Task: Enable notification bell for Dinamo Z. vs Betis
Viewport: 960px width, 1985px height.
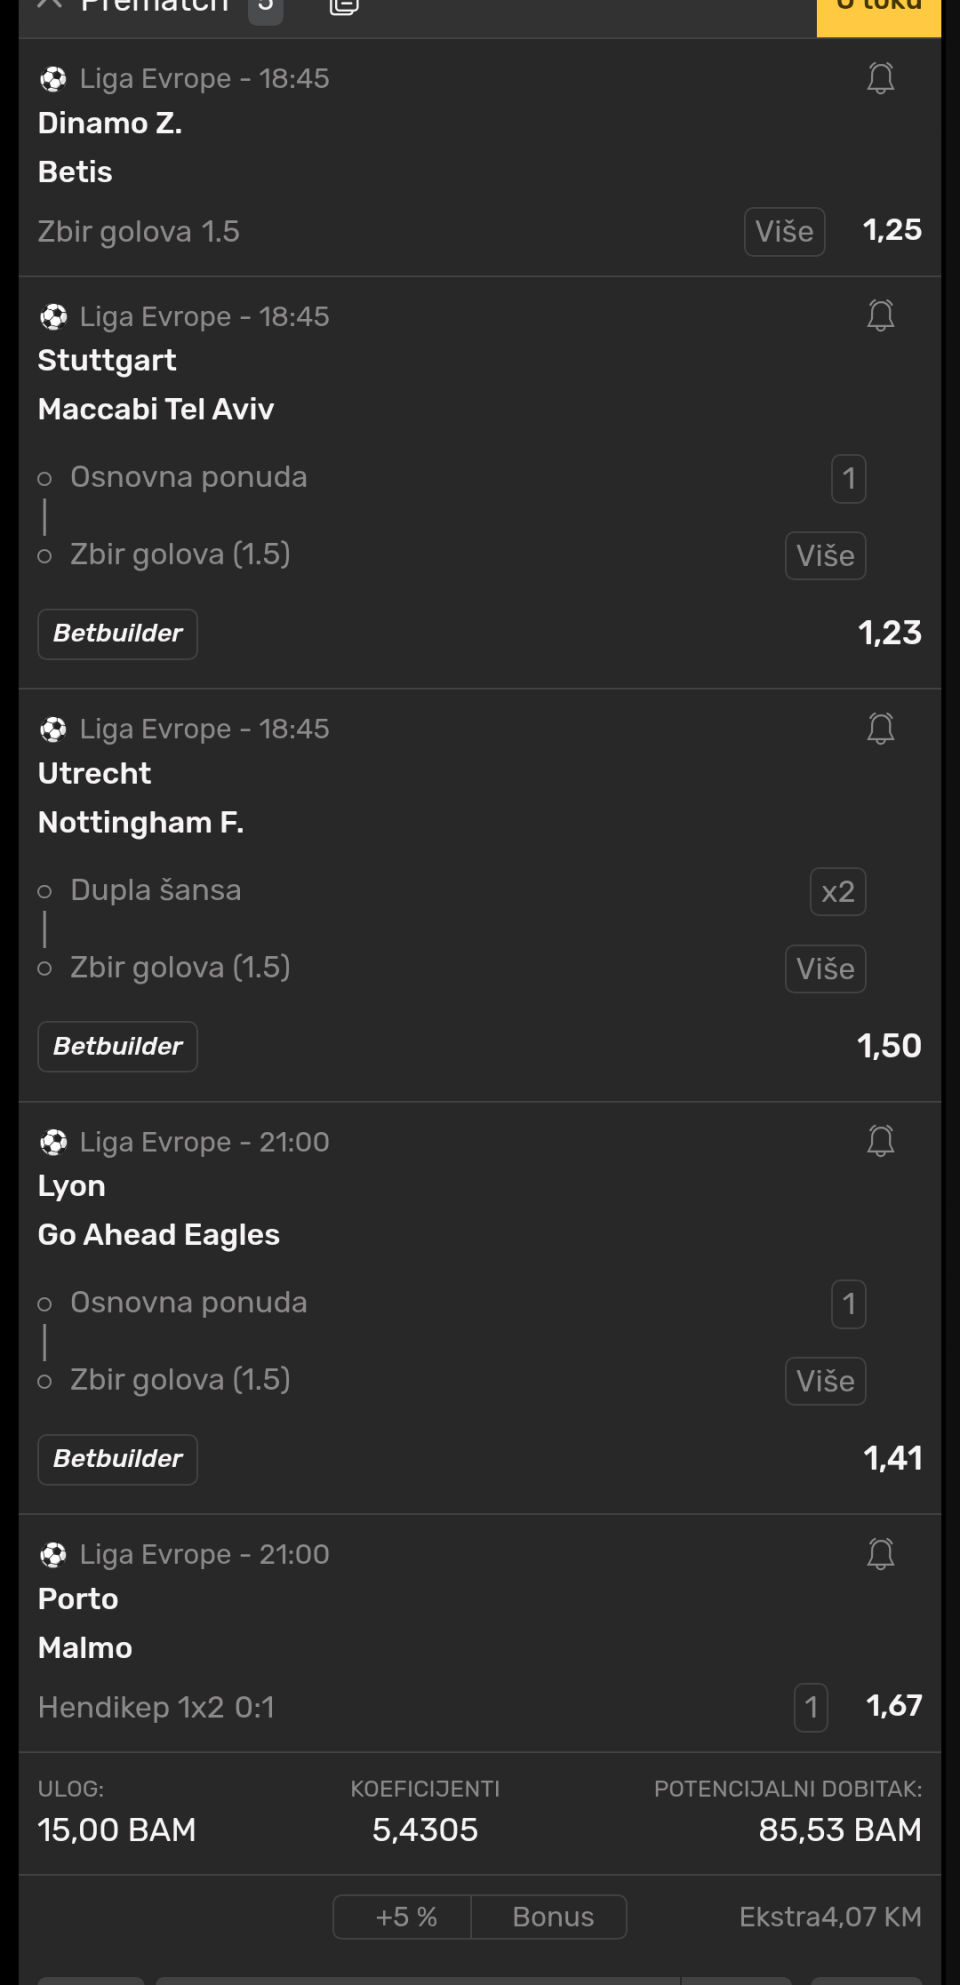Action: pos(880,78)
